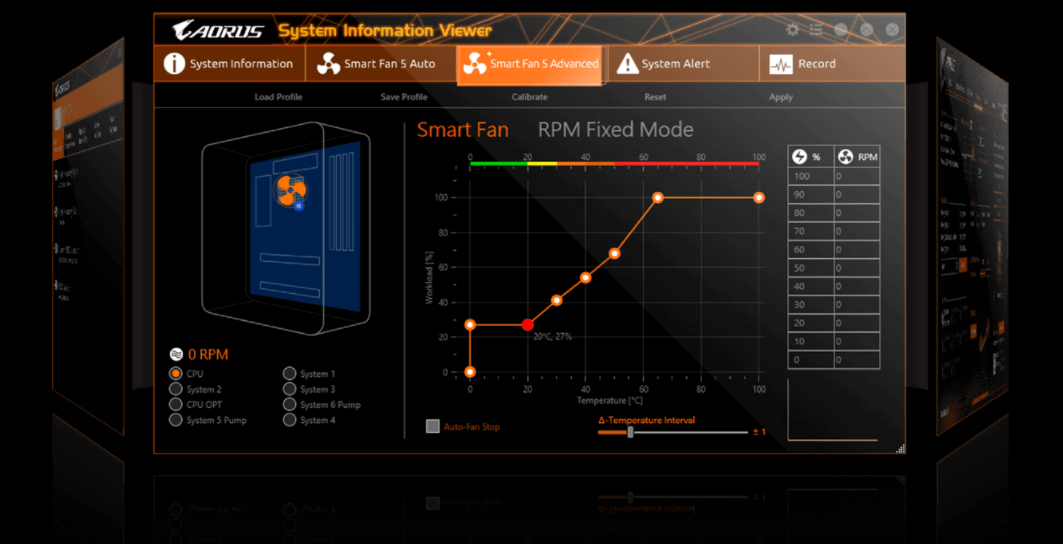Click the lightning percent header icon in table
This screenshot has height=544, width=1063.
799,157
